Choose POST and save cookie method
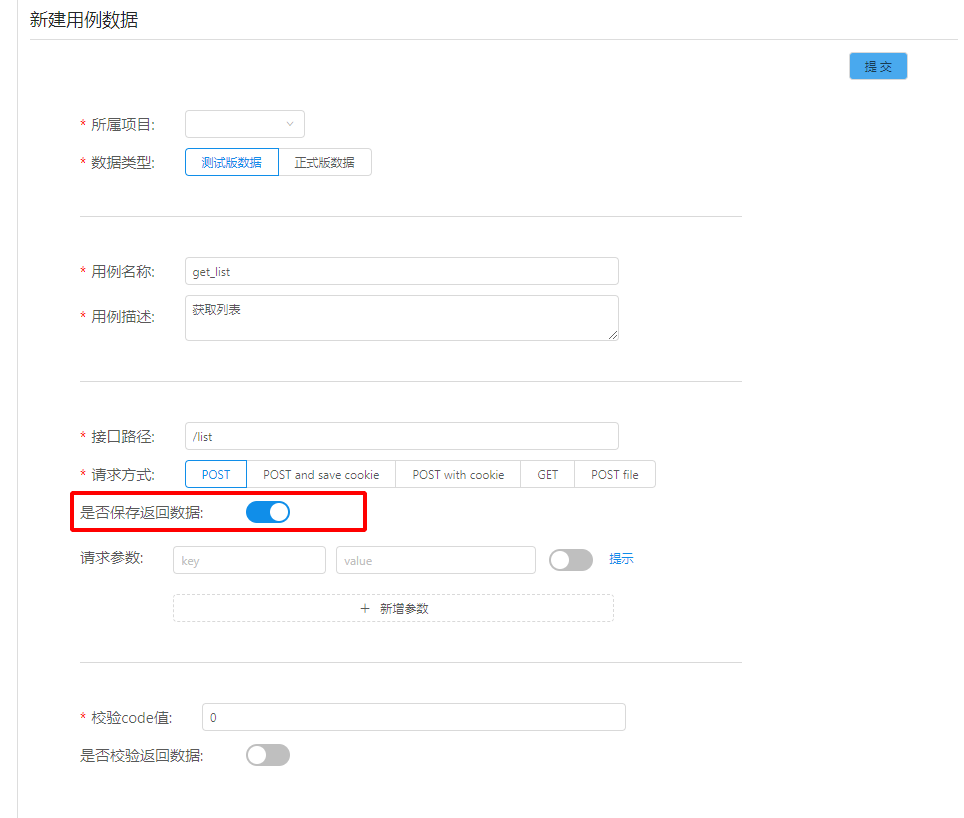This screenshot has width=964, height=818. (x=321, y=474)
